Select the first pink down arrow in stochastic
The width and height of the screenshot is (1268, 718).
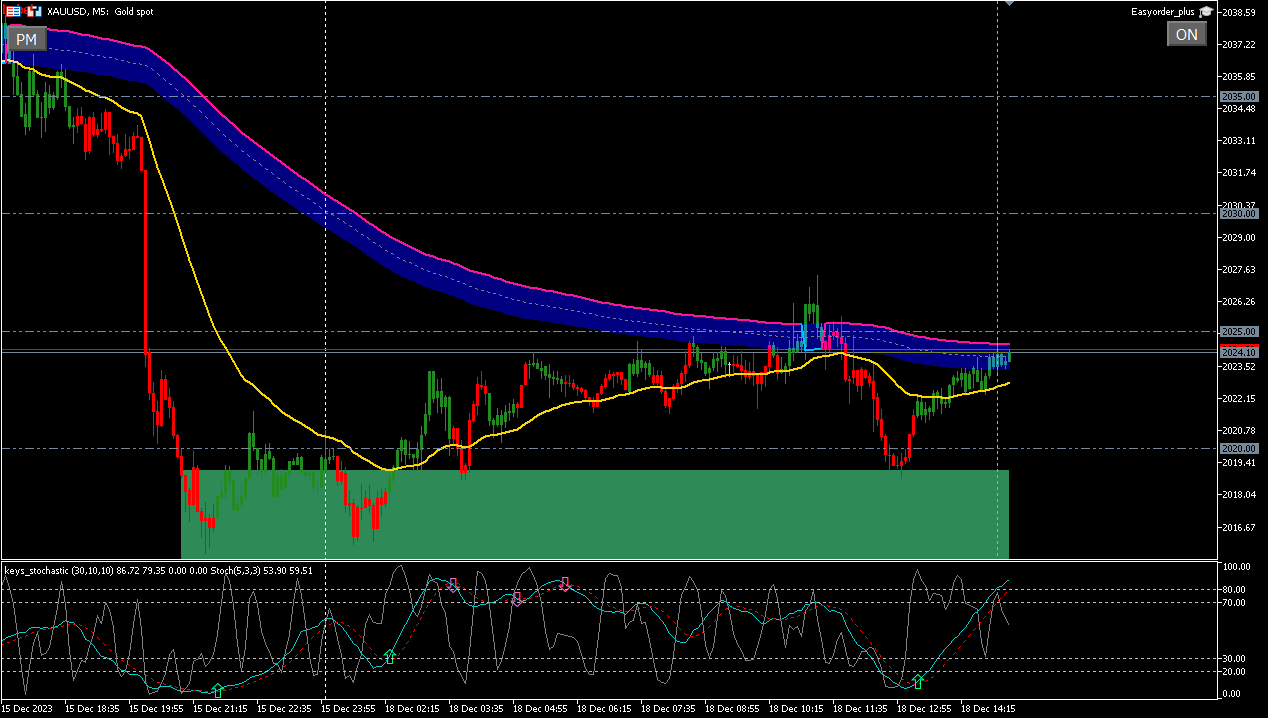coord(452,585)
